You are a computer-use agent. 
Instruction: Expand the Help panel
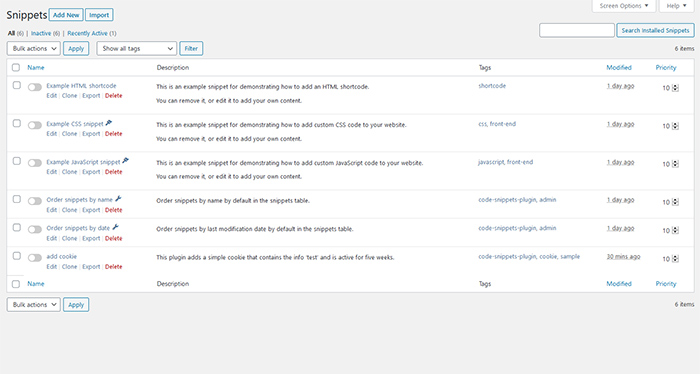pos(676,6)
